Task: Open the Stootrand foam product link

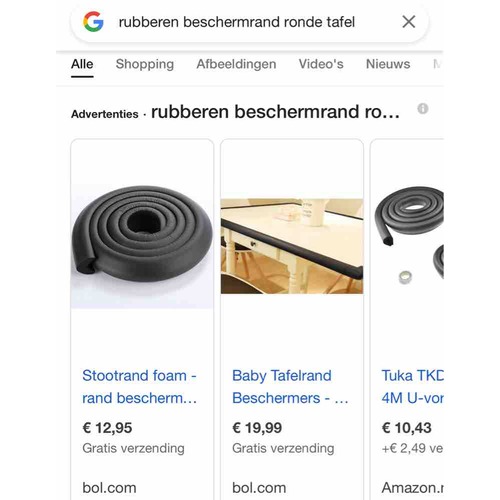Action: tap(140, 387)
